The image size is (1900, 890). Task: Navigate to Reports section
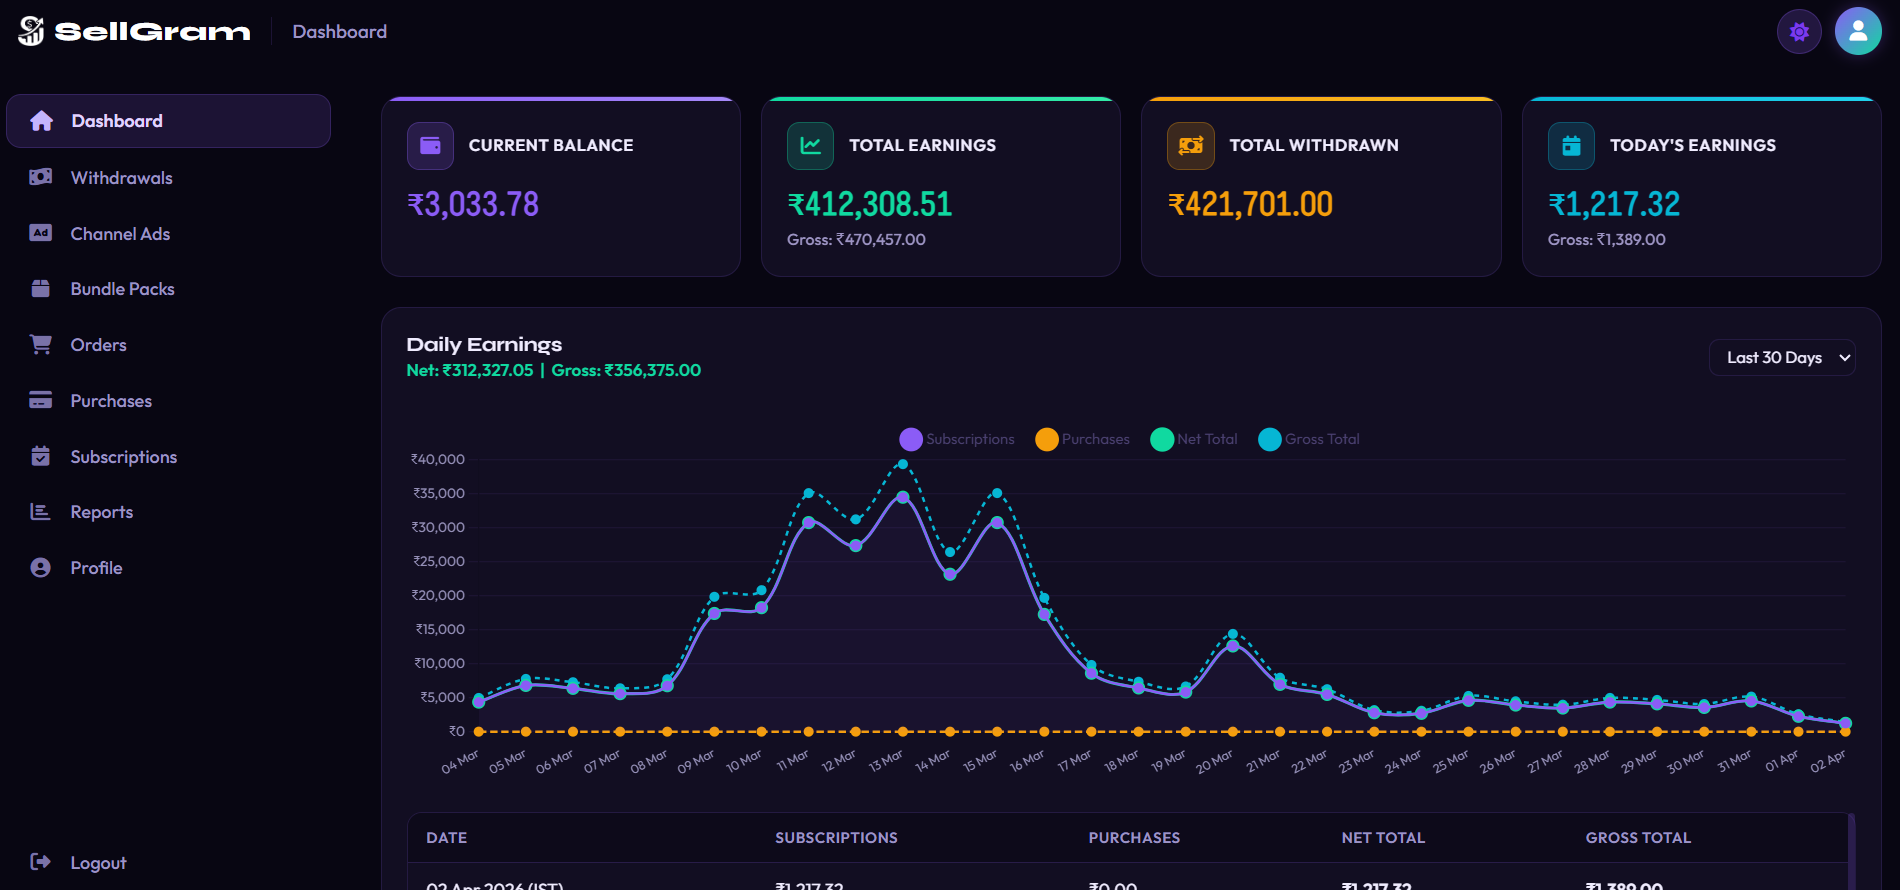click(101, 512)
